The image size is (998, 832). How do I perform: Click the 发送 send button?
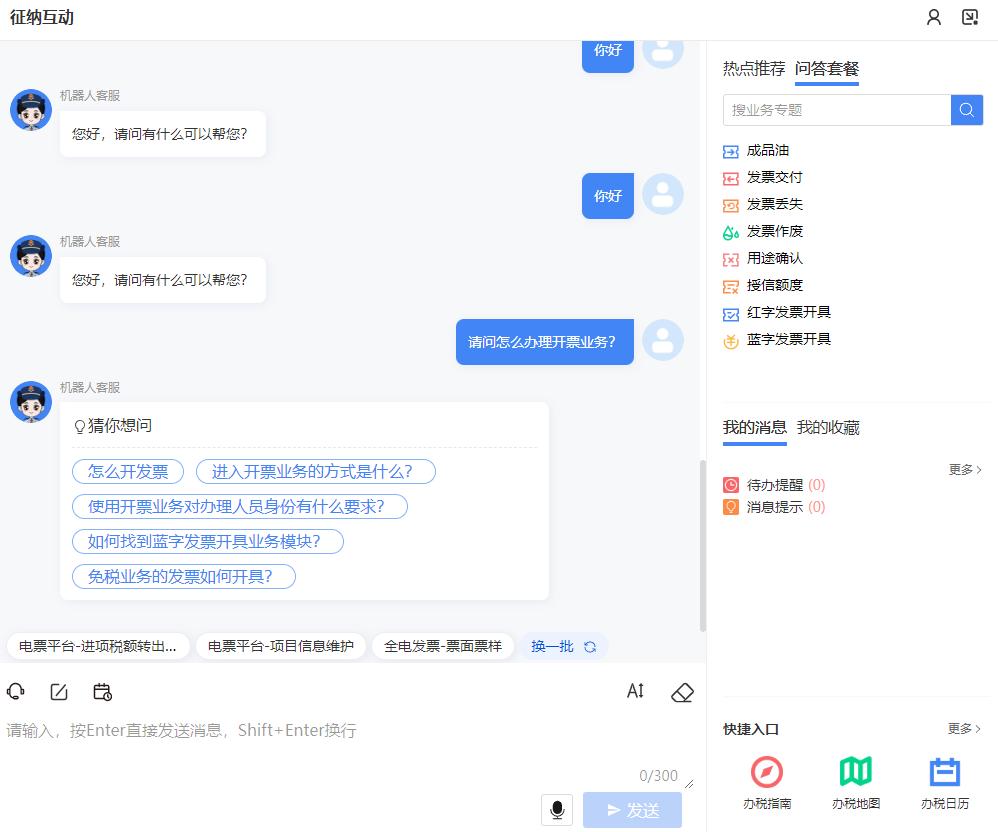[631, 810]
